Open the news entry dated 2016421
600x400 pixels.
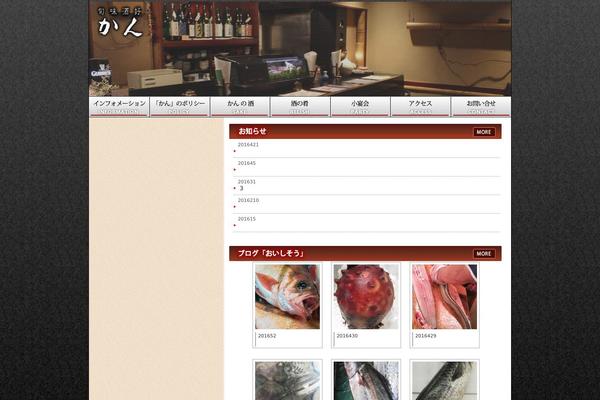pyautogui.click(x=366, y=149)
